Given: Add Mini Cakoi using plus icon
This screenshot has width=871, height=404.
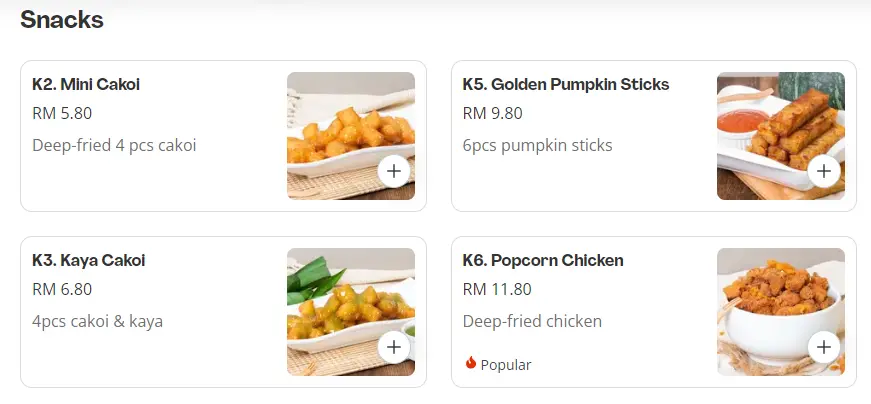Looking at the screenshot, I should [x=394, y=172].
